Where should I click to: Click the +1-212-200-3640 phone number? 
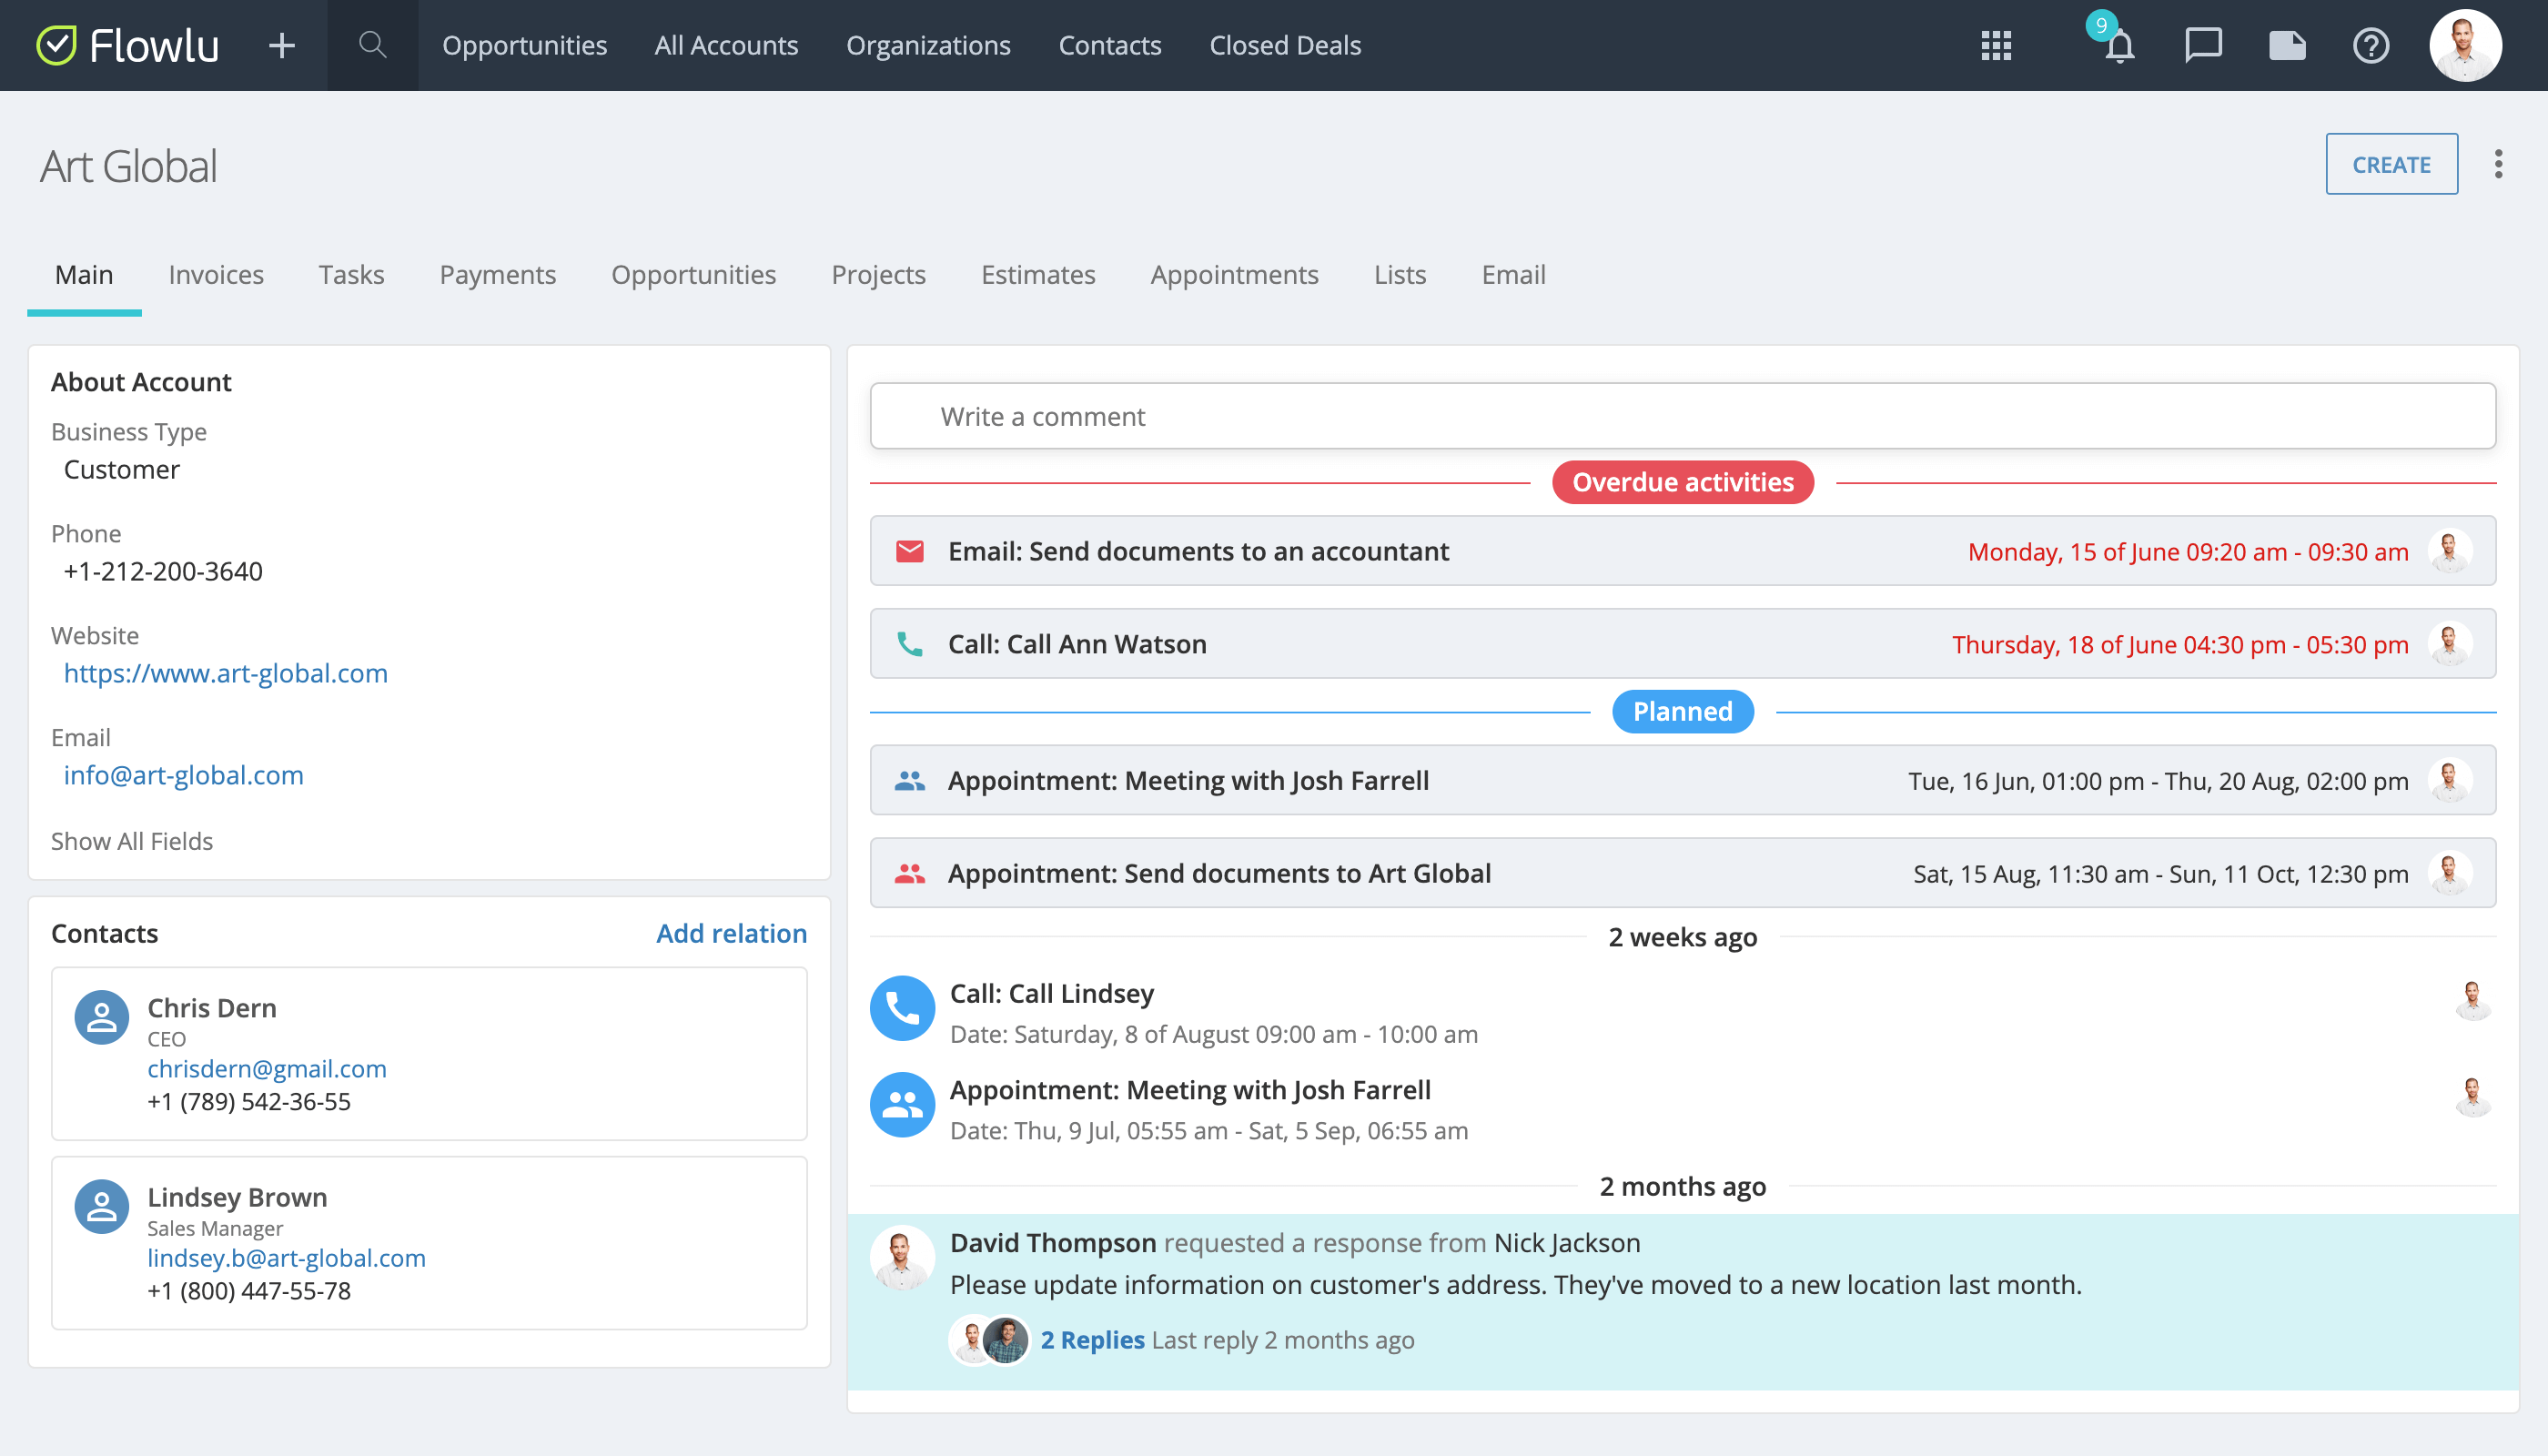point(163,571)
